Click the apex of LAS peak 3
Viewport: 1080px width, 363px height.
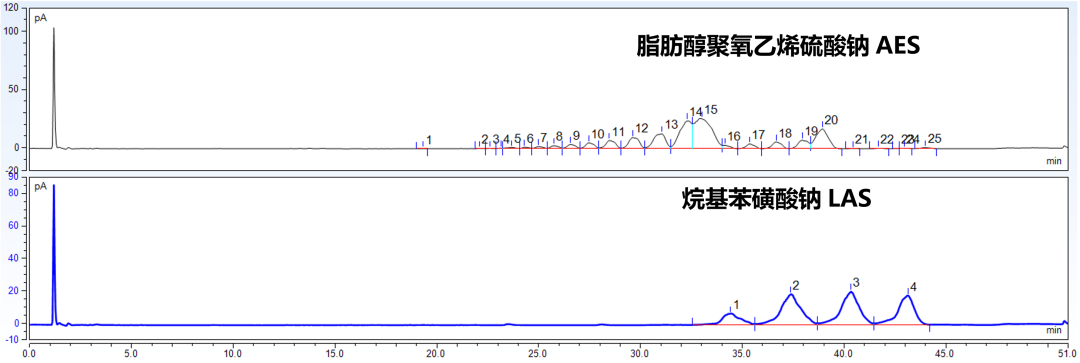coord(851,292)
